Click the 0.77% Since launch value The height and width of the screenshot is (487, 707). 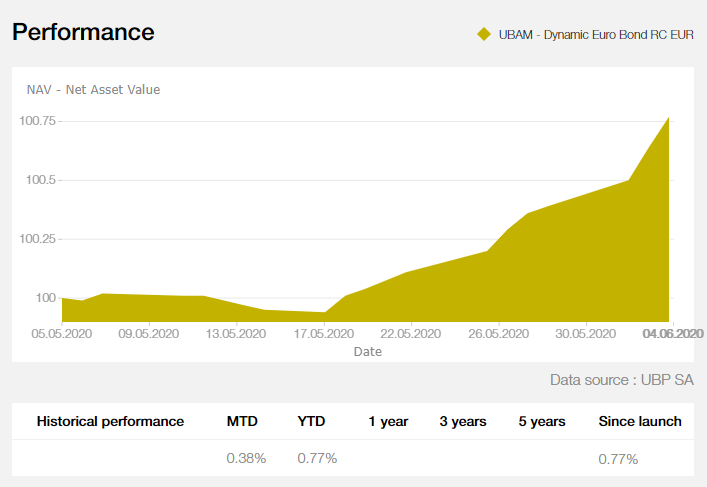pos(618,458)
